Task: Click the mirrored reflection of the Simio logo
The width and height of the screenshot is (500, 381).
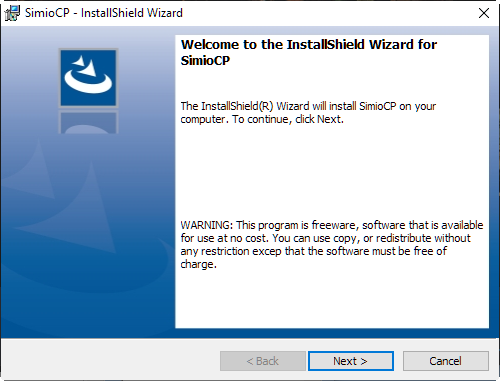Action: coord(88,122)
